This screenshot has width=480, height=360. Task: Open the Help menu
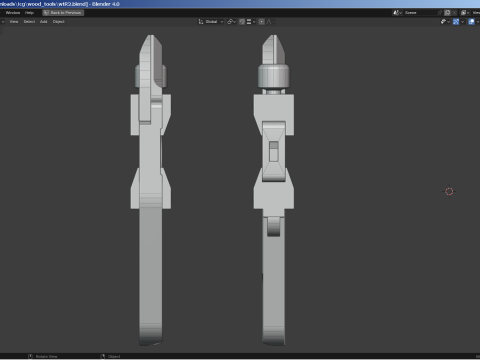(29, 13)
